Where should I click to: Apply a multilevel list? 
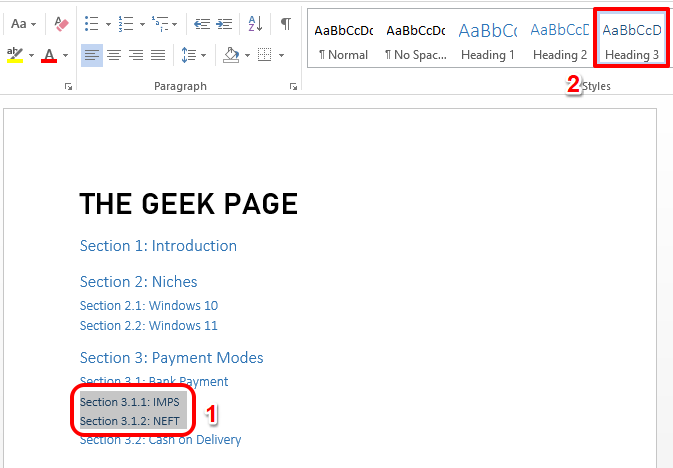coord(160,24)
